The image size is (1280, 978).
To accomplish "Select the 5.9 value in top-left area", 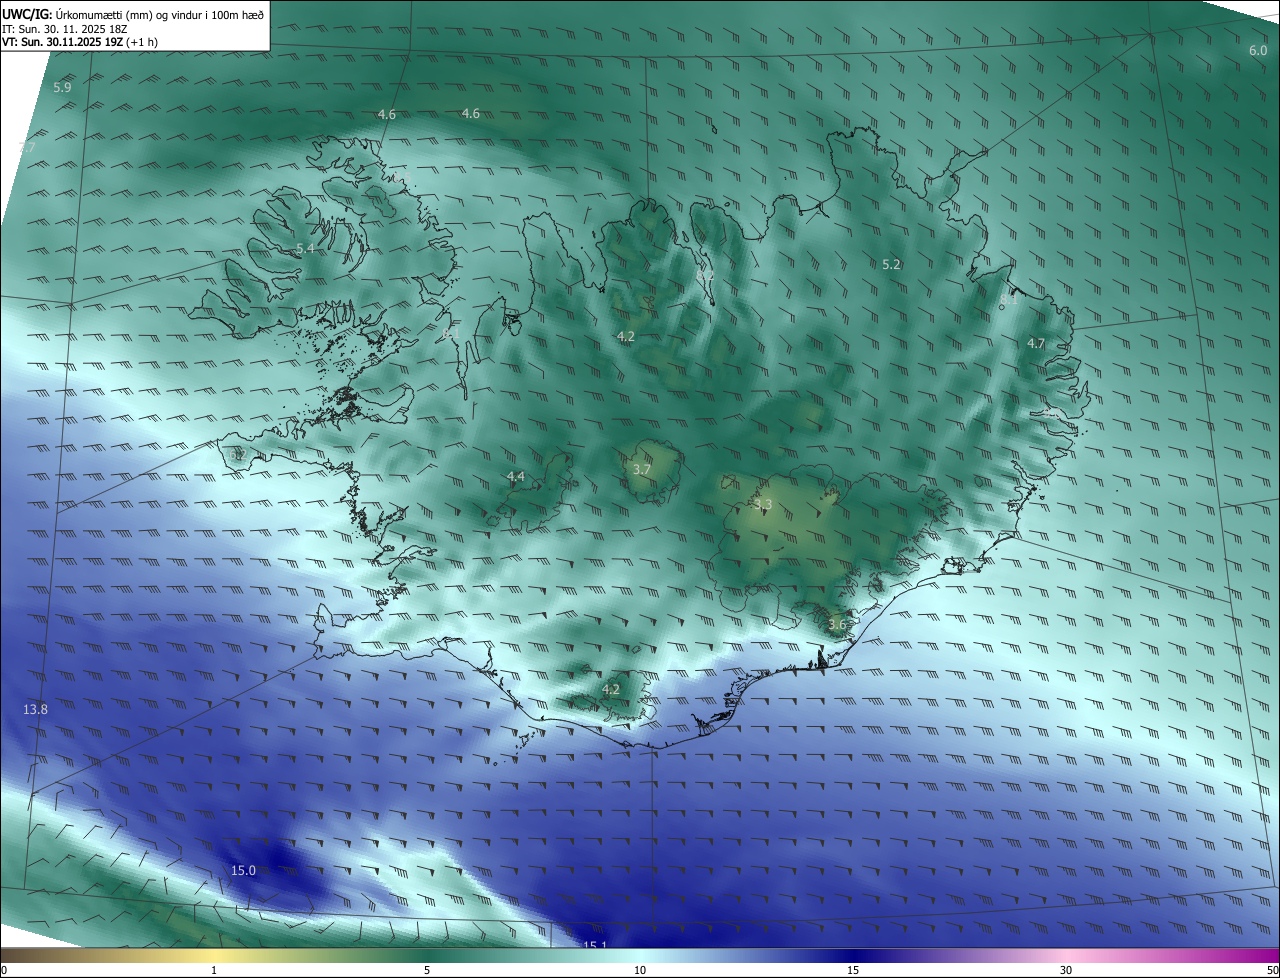I will coord(62,88).
